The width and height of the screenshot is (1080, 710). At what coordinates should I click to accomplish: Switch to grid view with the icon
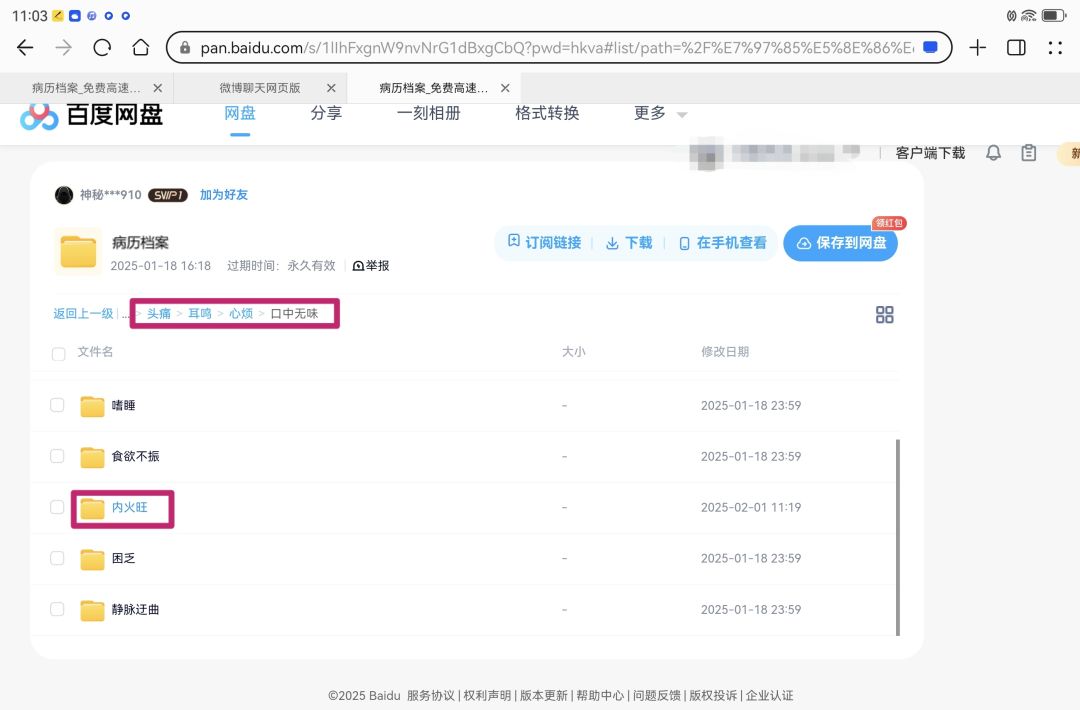click(884, 315)
